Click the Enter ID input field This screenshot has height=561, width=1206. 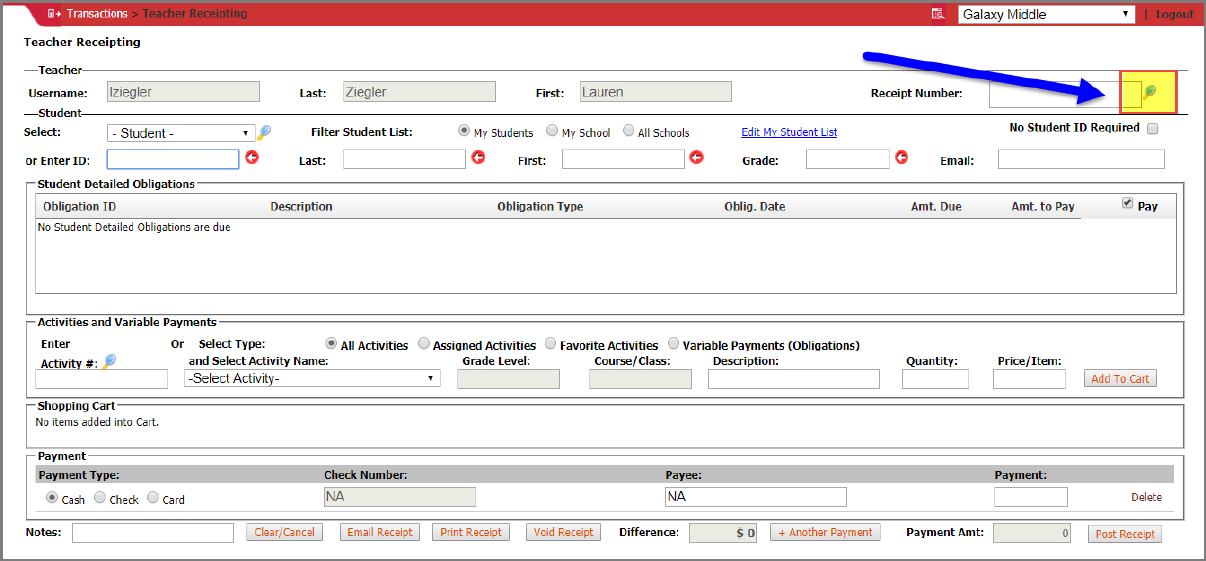pyautogui.click(x=173, y=159)
